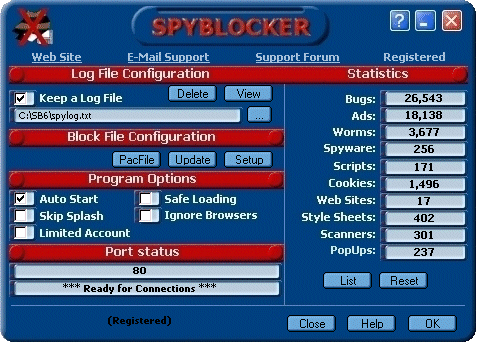Viewport: 478px width, 364px height.
Task: Click the Cookies count 1,496
Action: [x=424, y=184]
